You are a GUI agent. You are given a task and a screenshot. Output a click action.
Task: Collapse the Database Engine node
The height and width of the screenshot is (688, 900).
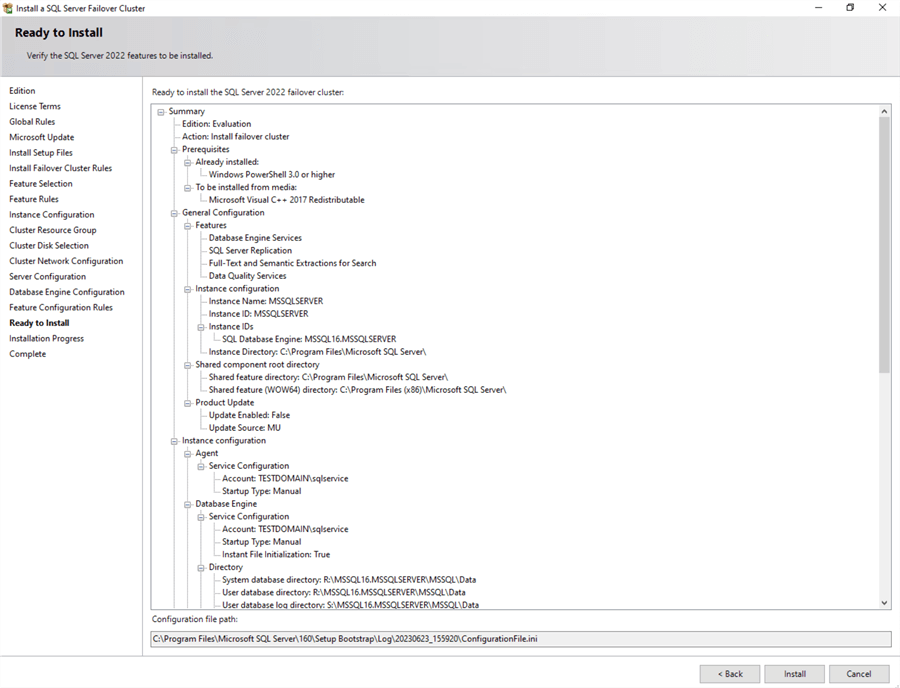pos(187,504)
